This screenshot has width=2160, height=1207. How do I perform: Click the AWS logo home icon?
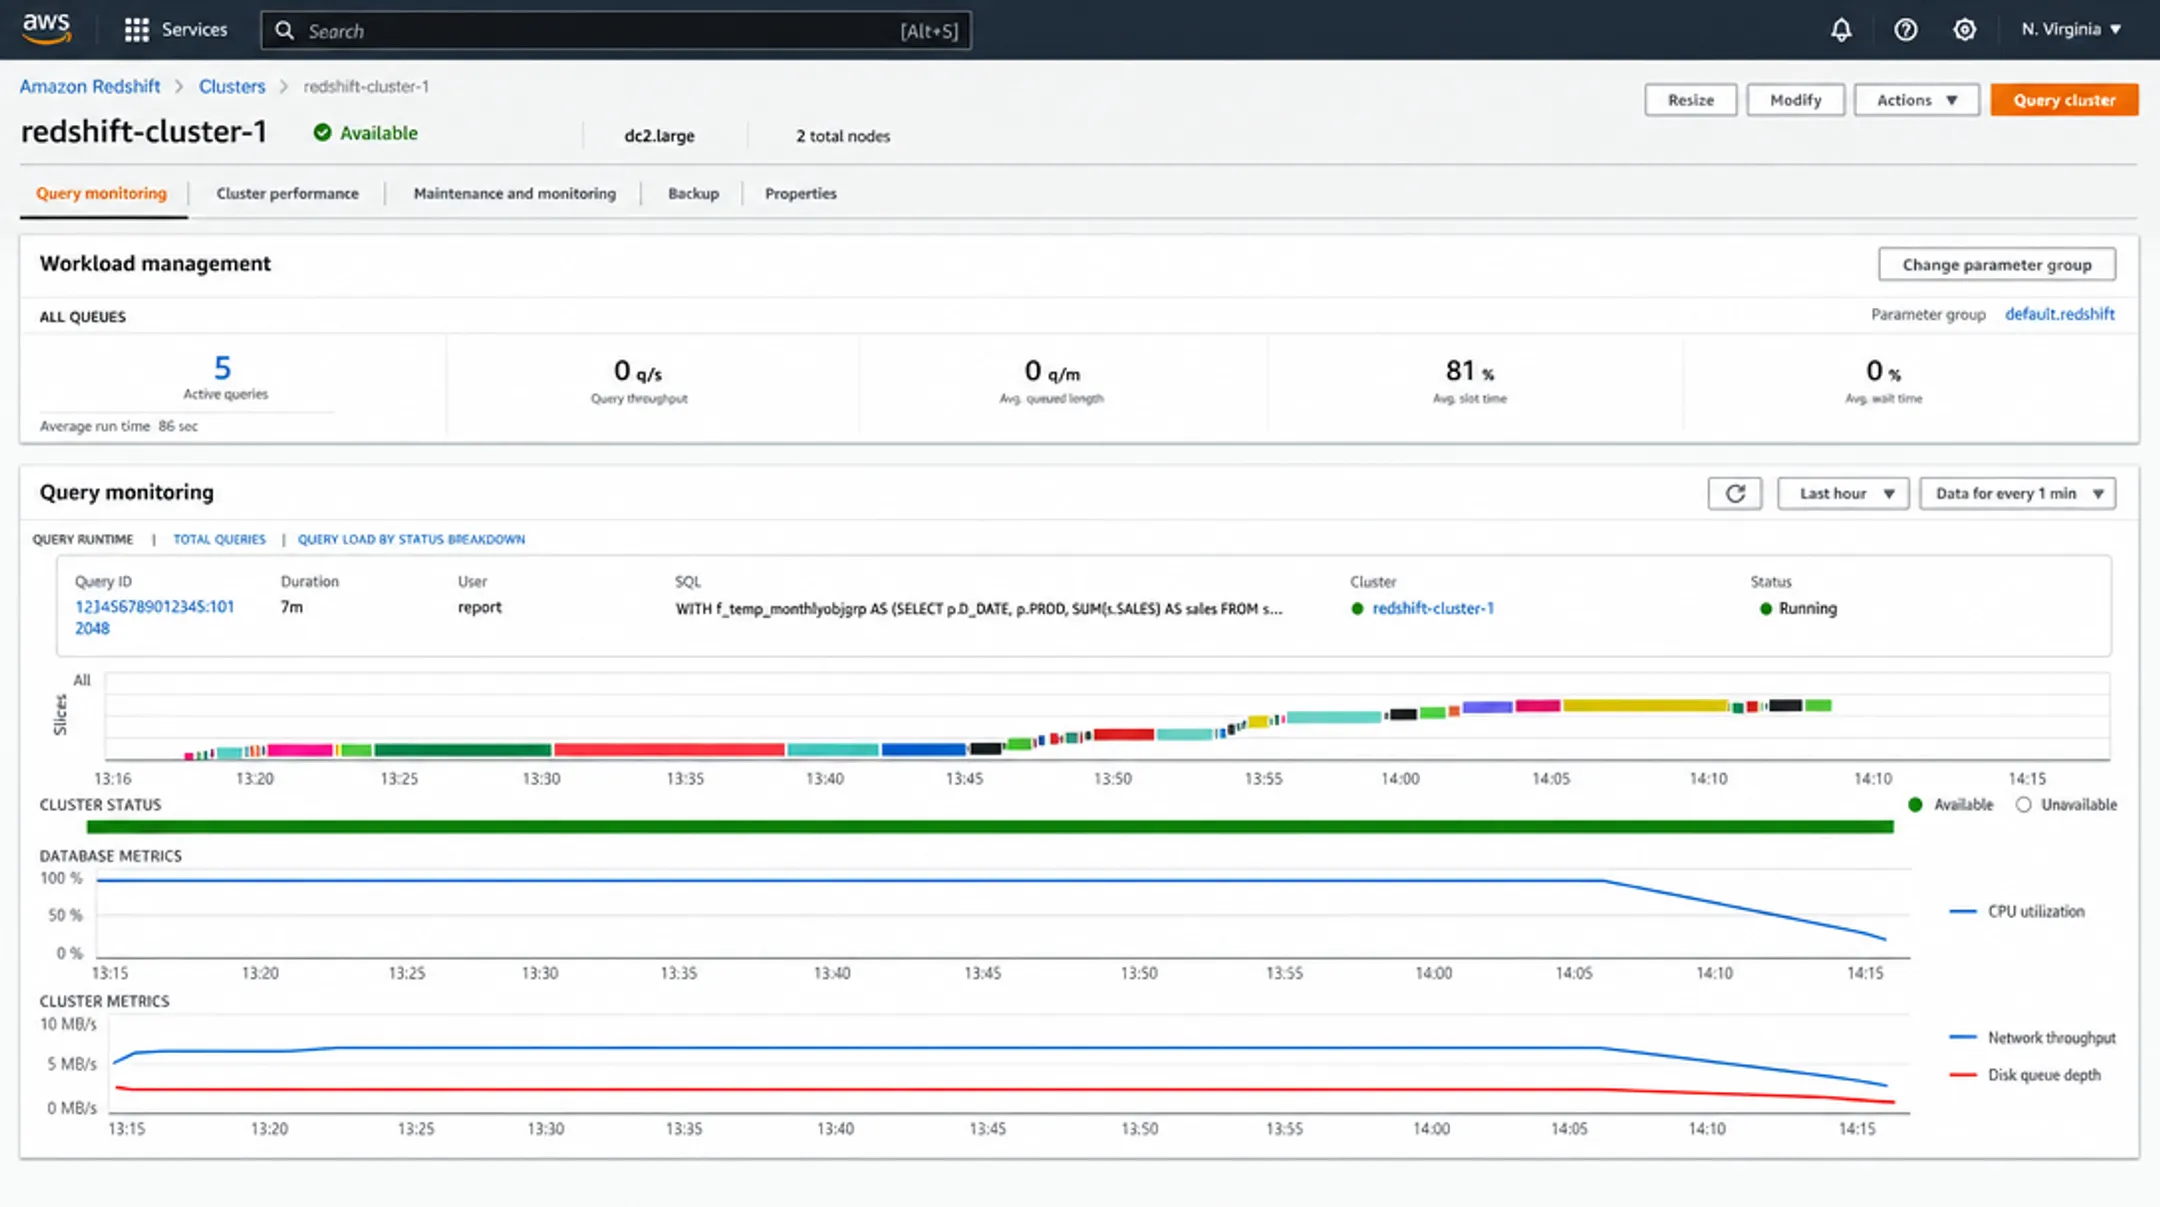coord(47,29)
